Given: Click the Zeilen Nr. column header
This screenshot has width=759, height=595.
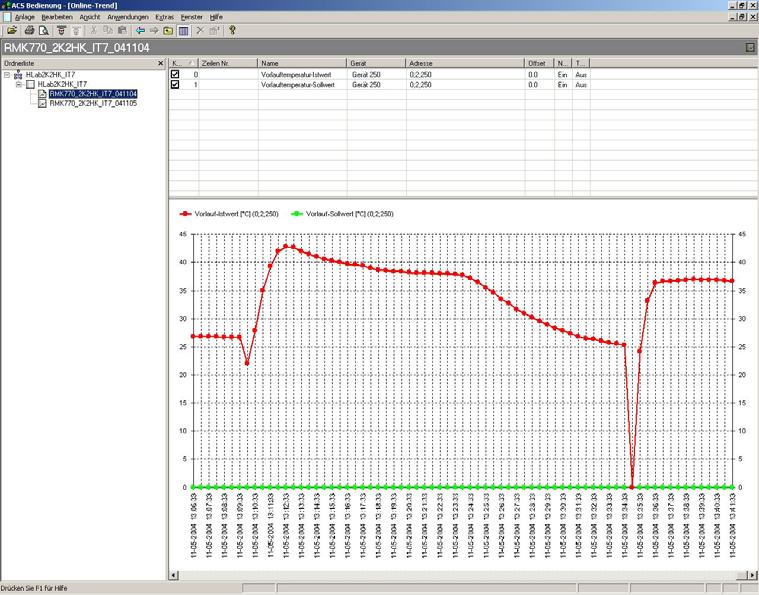Looking at the screenshot, I should click(x=228, y=63).
